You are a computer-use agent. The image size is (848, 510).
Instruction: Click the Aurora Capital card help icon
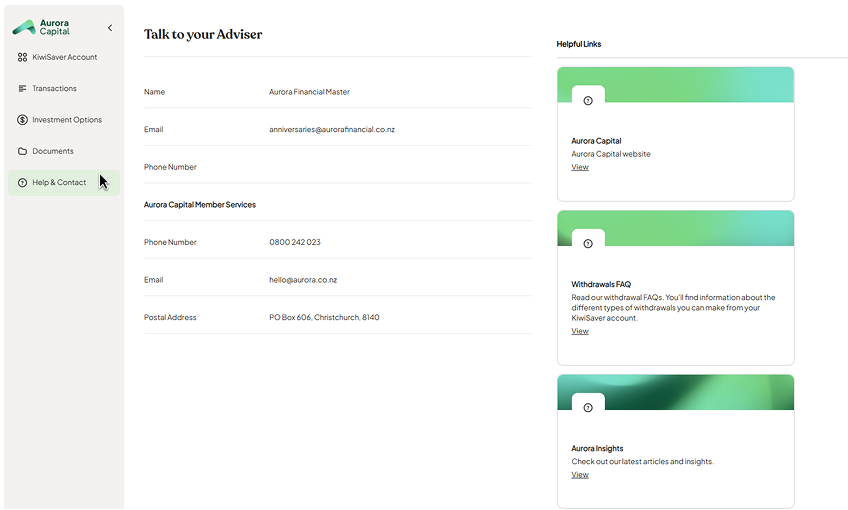pyautogui.click(x=588, y=101)
